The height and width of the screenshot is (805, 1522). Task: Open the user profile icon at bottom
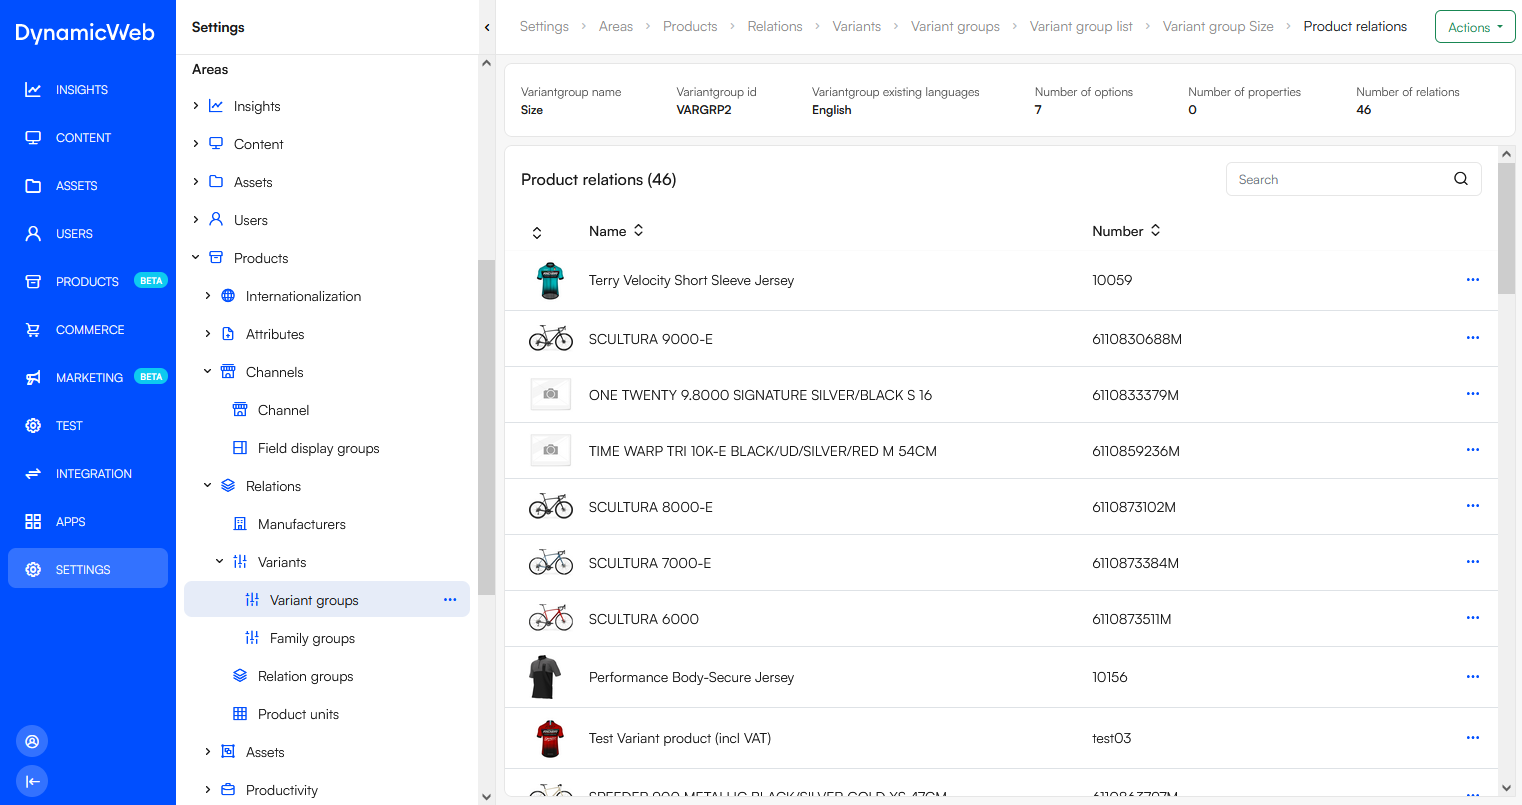(32, 741)
